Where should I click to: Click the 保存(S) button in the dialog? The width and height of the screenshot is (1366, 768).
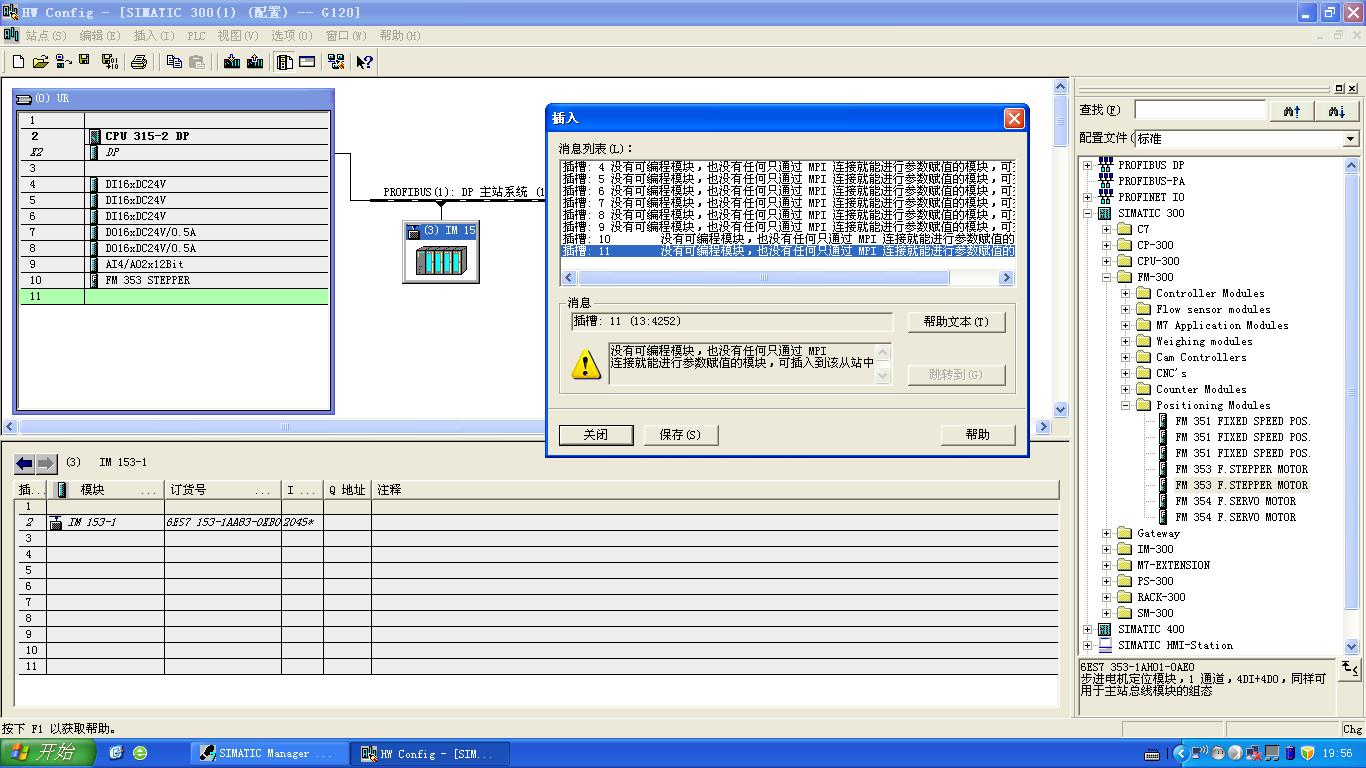tap(680, 435)
